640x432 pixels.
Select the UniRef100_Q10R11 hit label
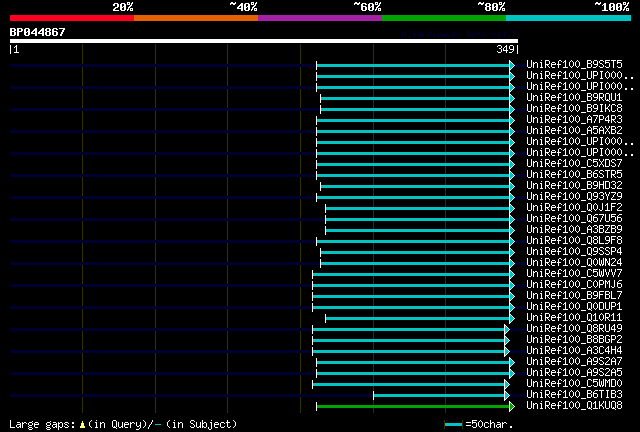coord(574,318)
